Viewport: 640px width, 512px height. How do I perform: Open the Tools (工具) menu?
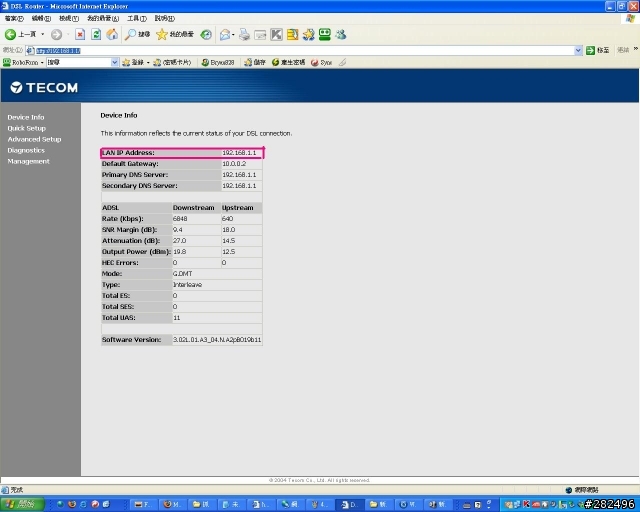click(x=137, y=18)
